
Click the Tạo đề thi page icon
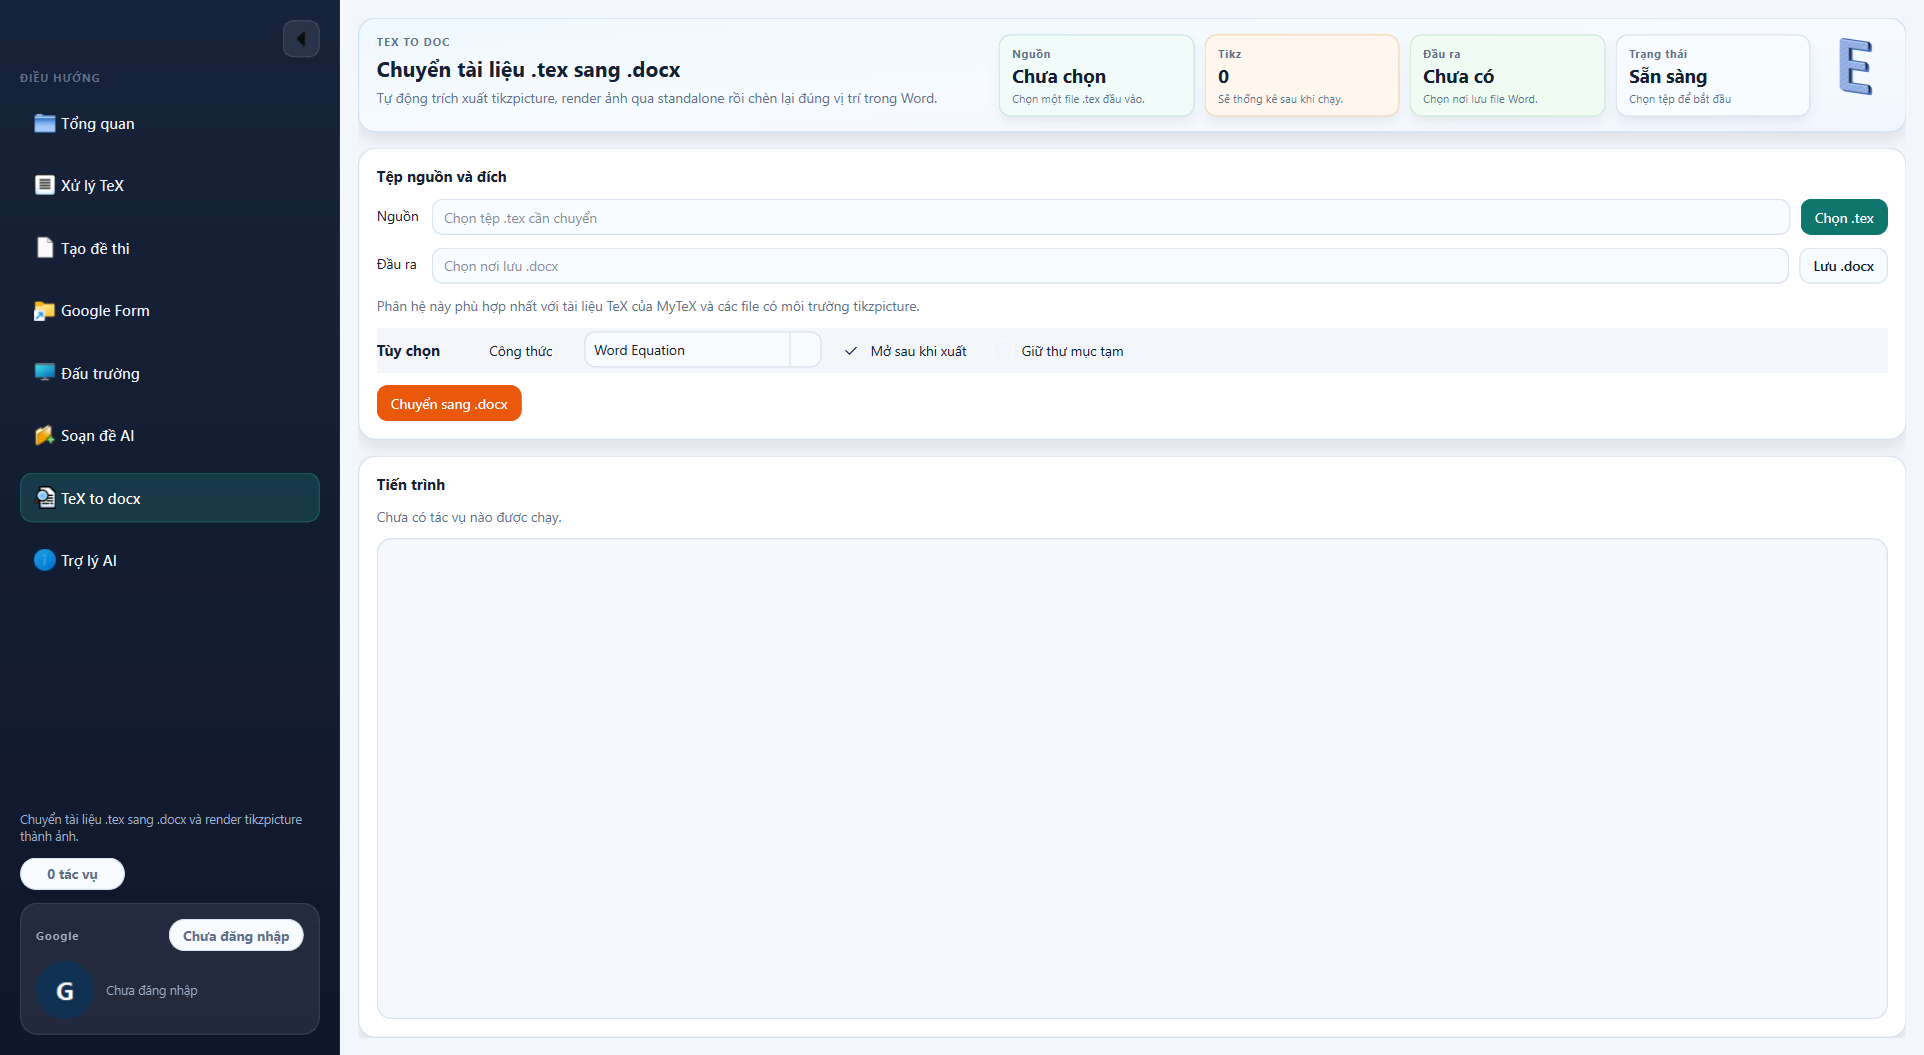[45, 248]
